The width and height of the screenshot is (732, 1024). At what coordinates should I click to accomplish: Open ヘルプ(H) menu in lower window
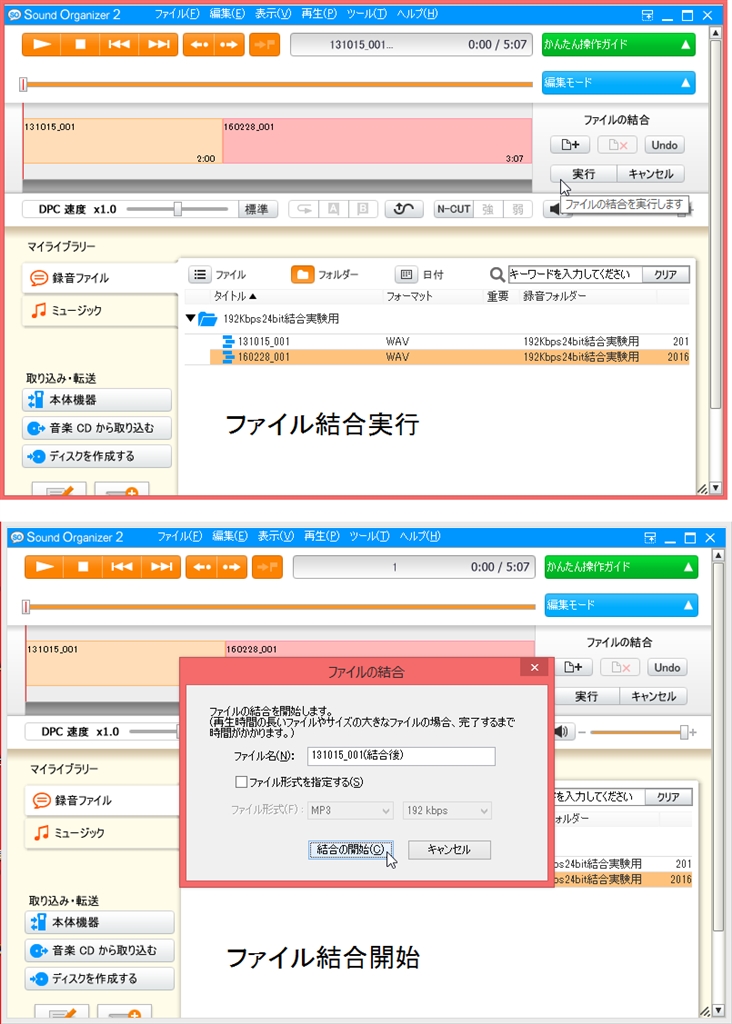(x=420, y=536)
